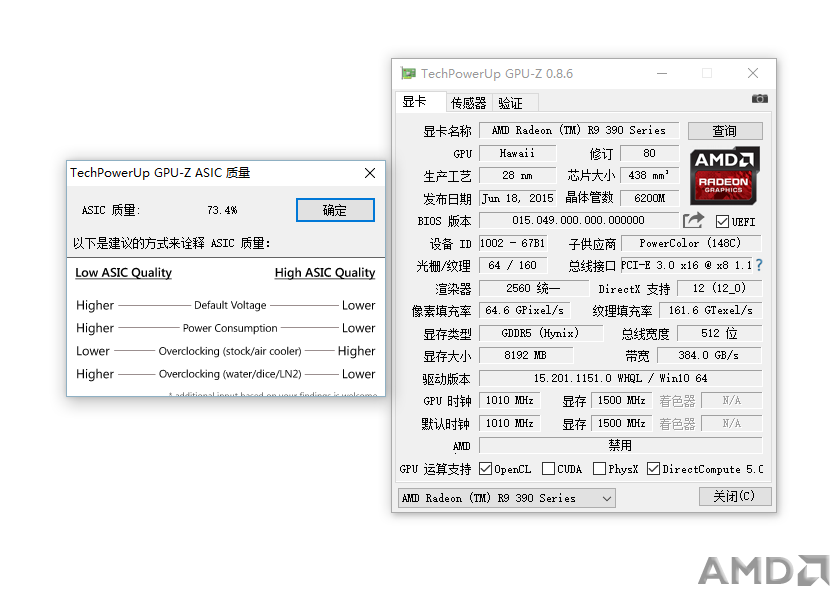This screenshot has width=835, height=591.
Task: Minimize the GPU-Z 0.8.6 window
Action: 662,73
